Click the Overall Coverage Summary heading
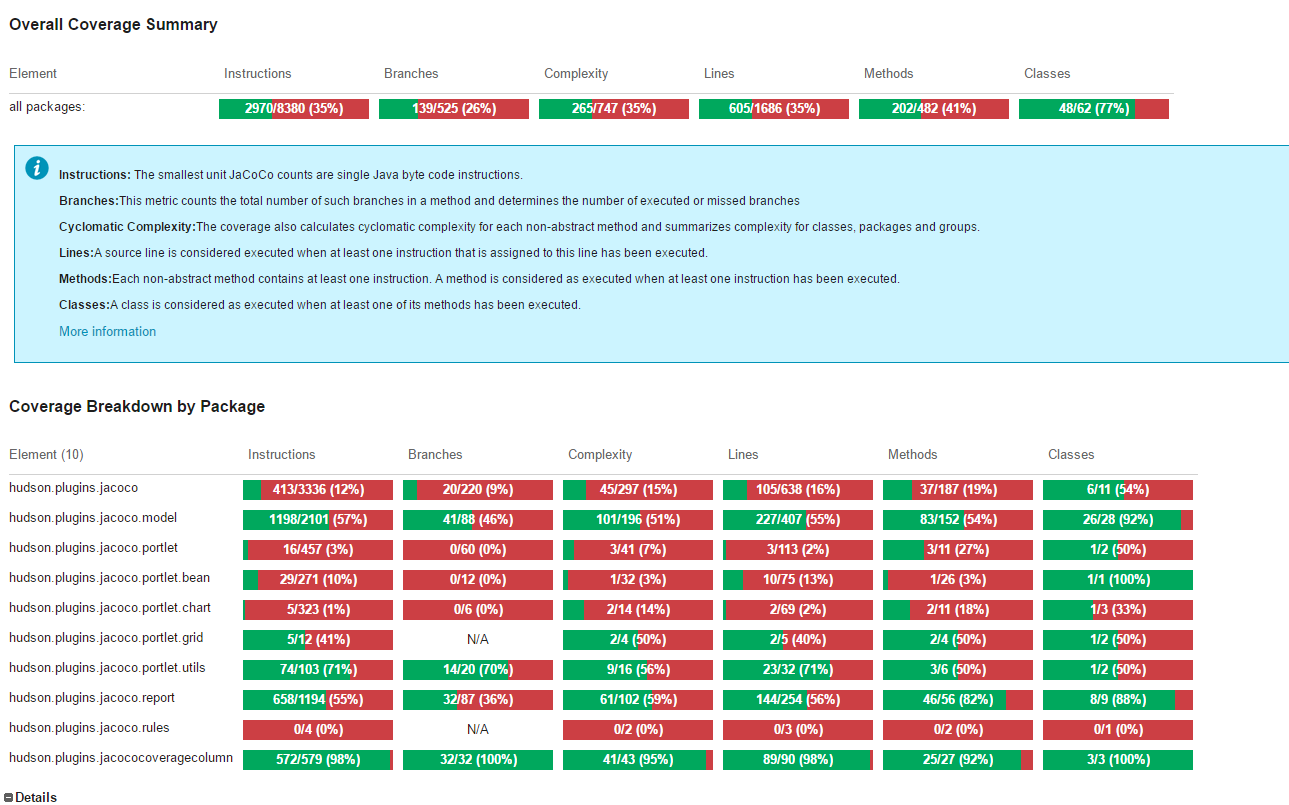This screenshot has width=1289, height=805. [113, 24]
